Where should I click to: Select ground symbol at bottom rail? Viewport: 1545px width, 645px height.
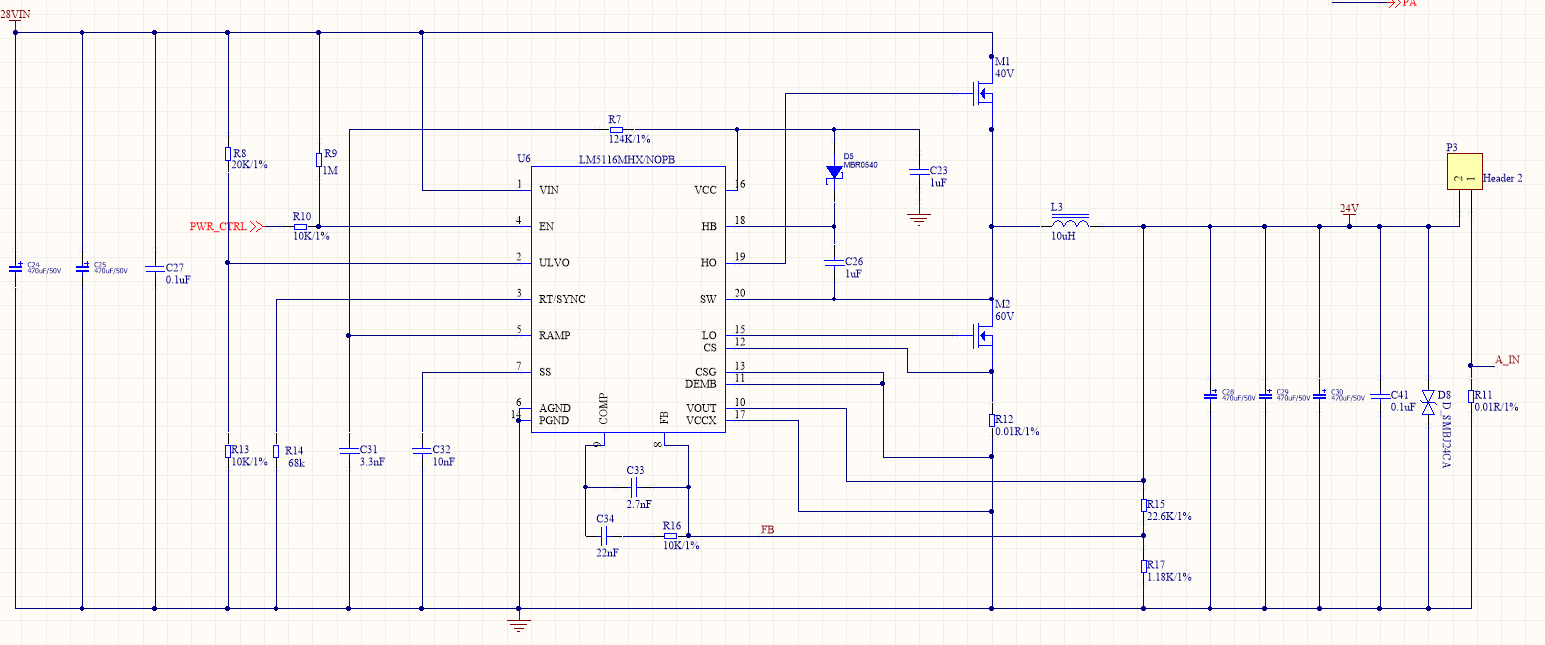coord(518,625)
